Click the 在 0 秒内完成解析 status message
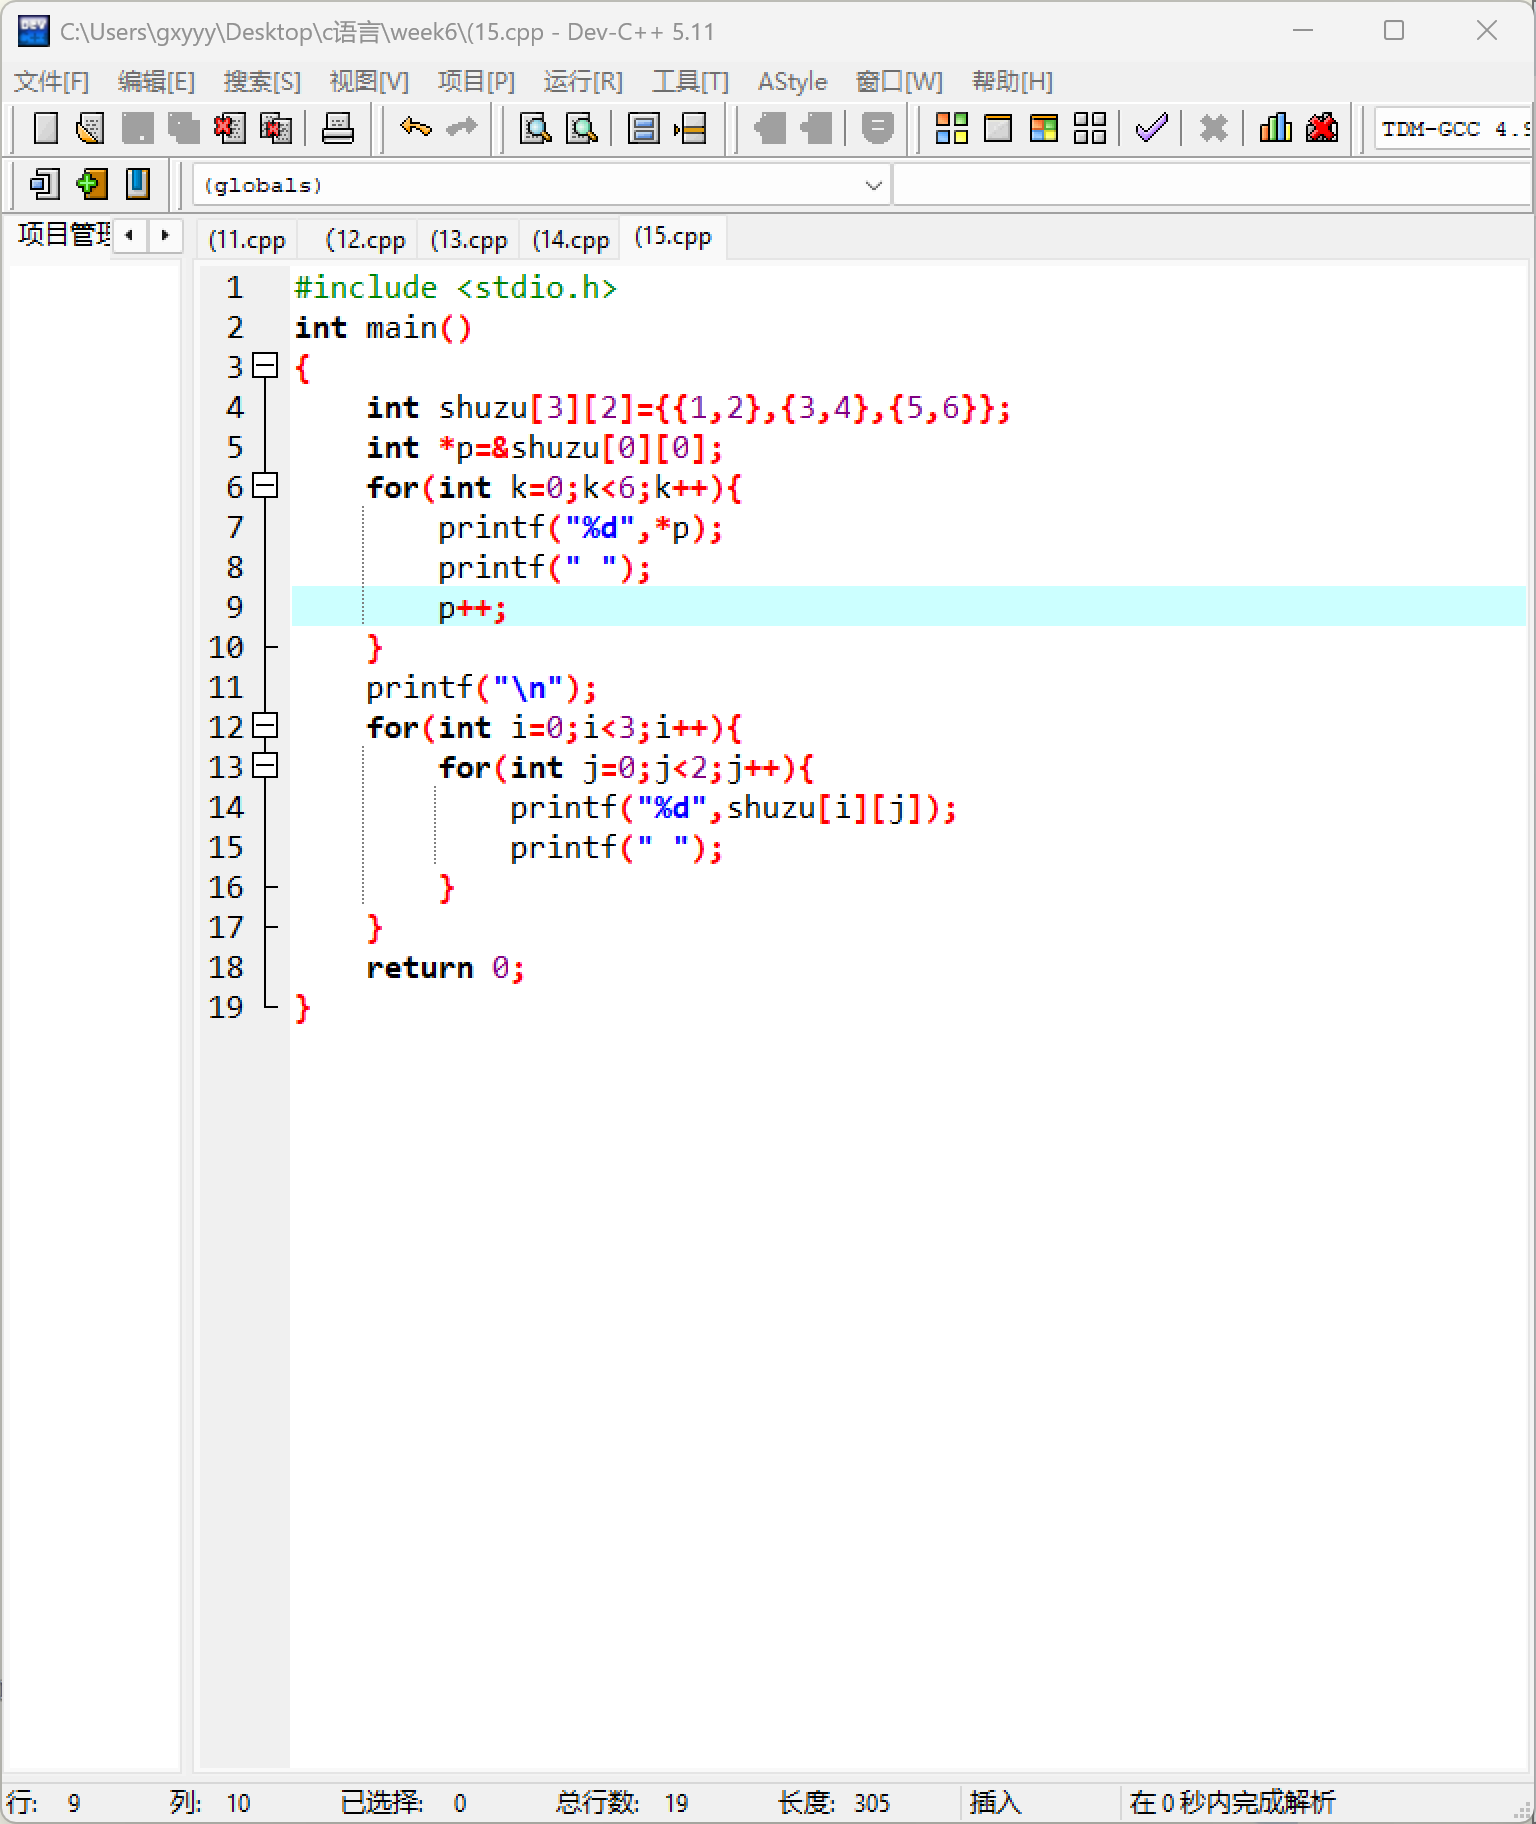Image resolution: width=1536 pixels, height=1824 pixels. (1232, 1802)
